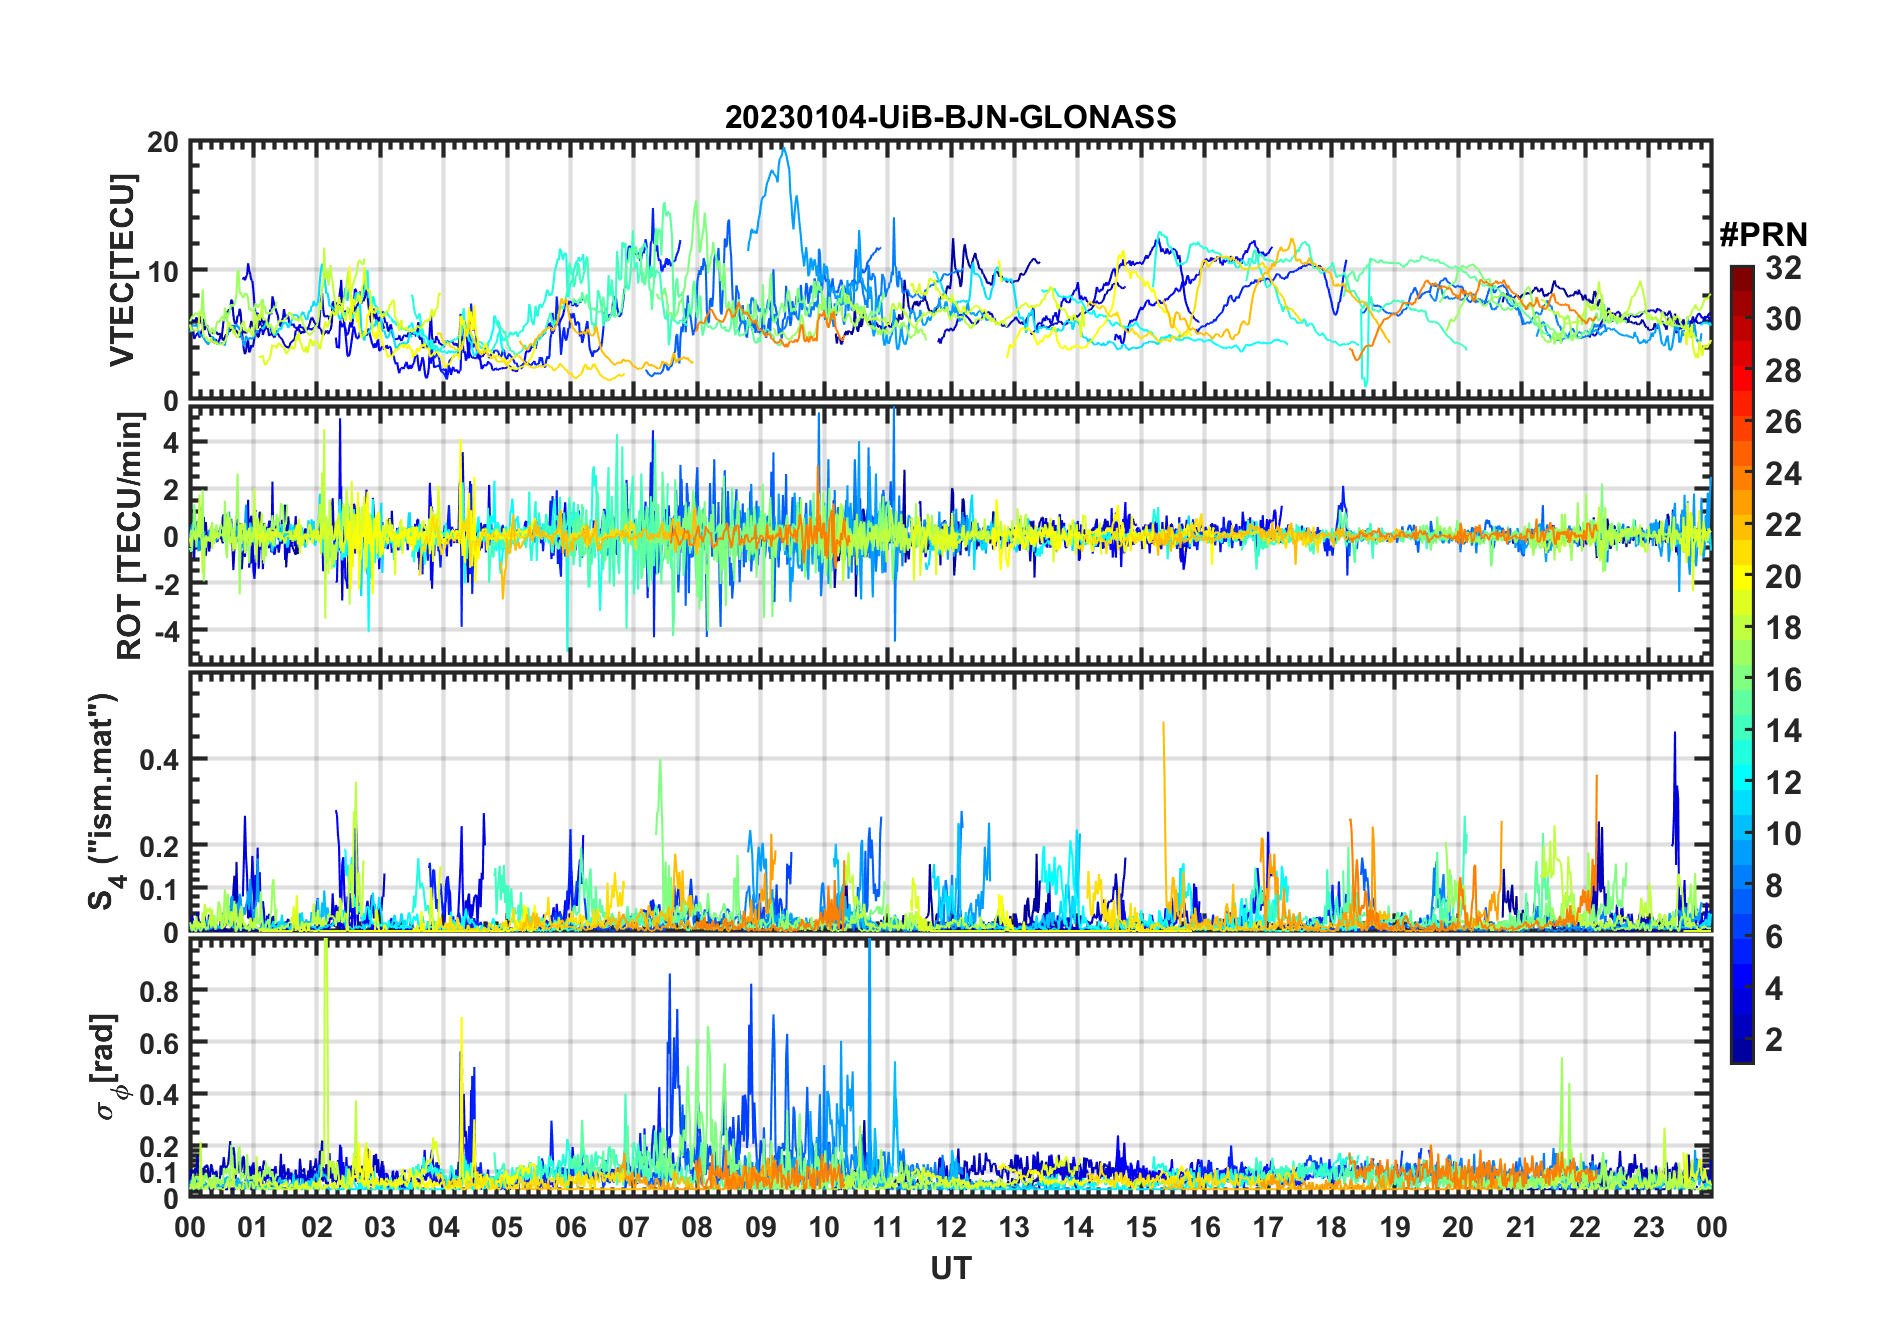1902x1330 pixels.
Task: Click the 0.4 tick label on the S4 axis
Action: pyautogui.click(x=158, y=759)
